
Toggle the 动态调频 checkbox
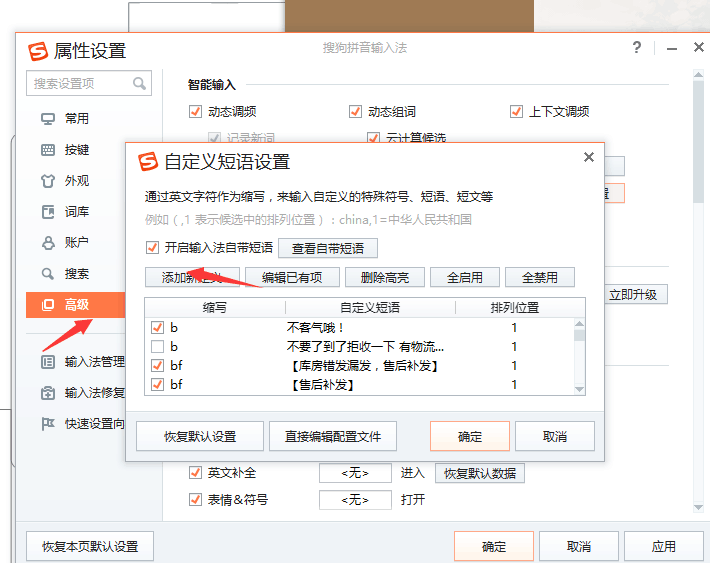pyautogui.click(x=195, y=111)
